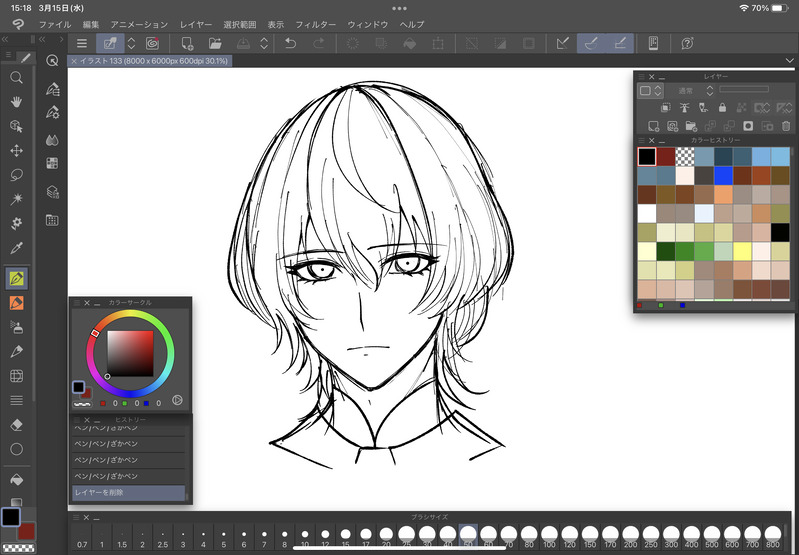Select the Fill bucket tool in left toolbar
This screenshot has height=555, width=799.
[x=16, y=480]
